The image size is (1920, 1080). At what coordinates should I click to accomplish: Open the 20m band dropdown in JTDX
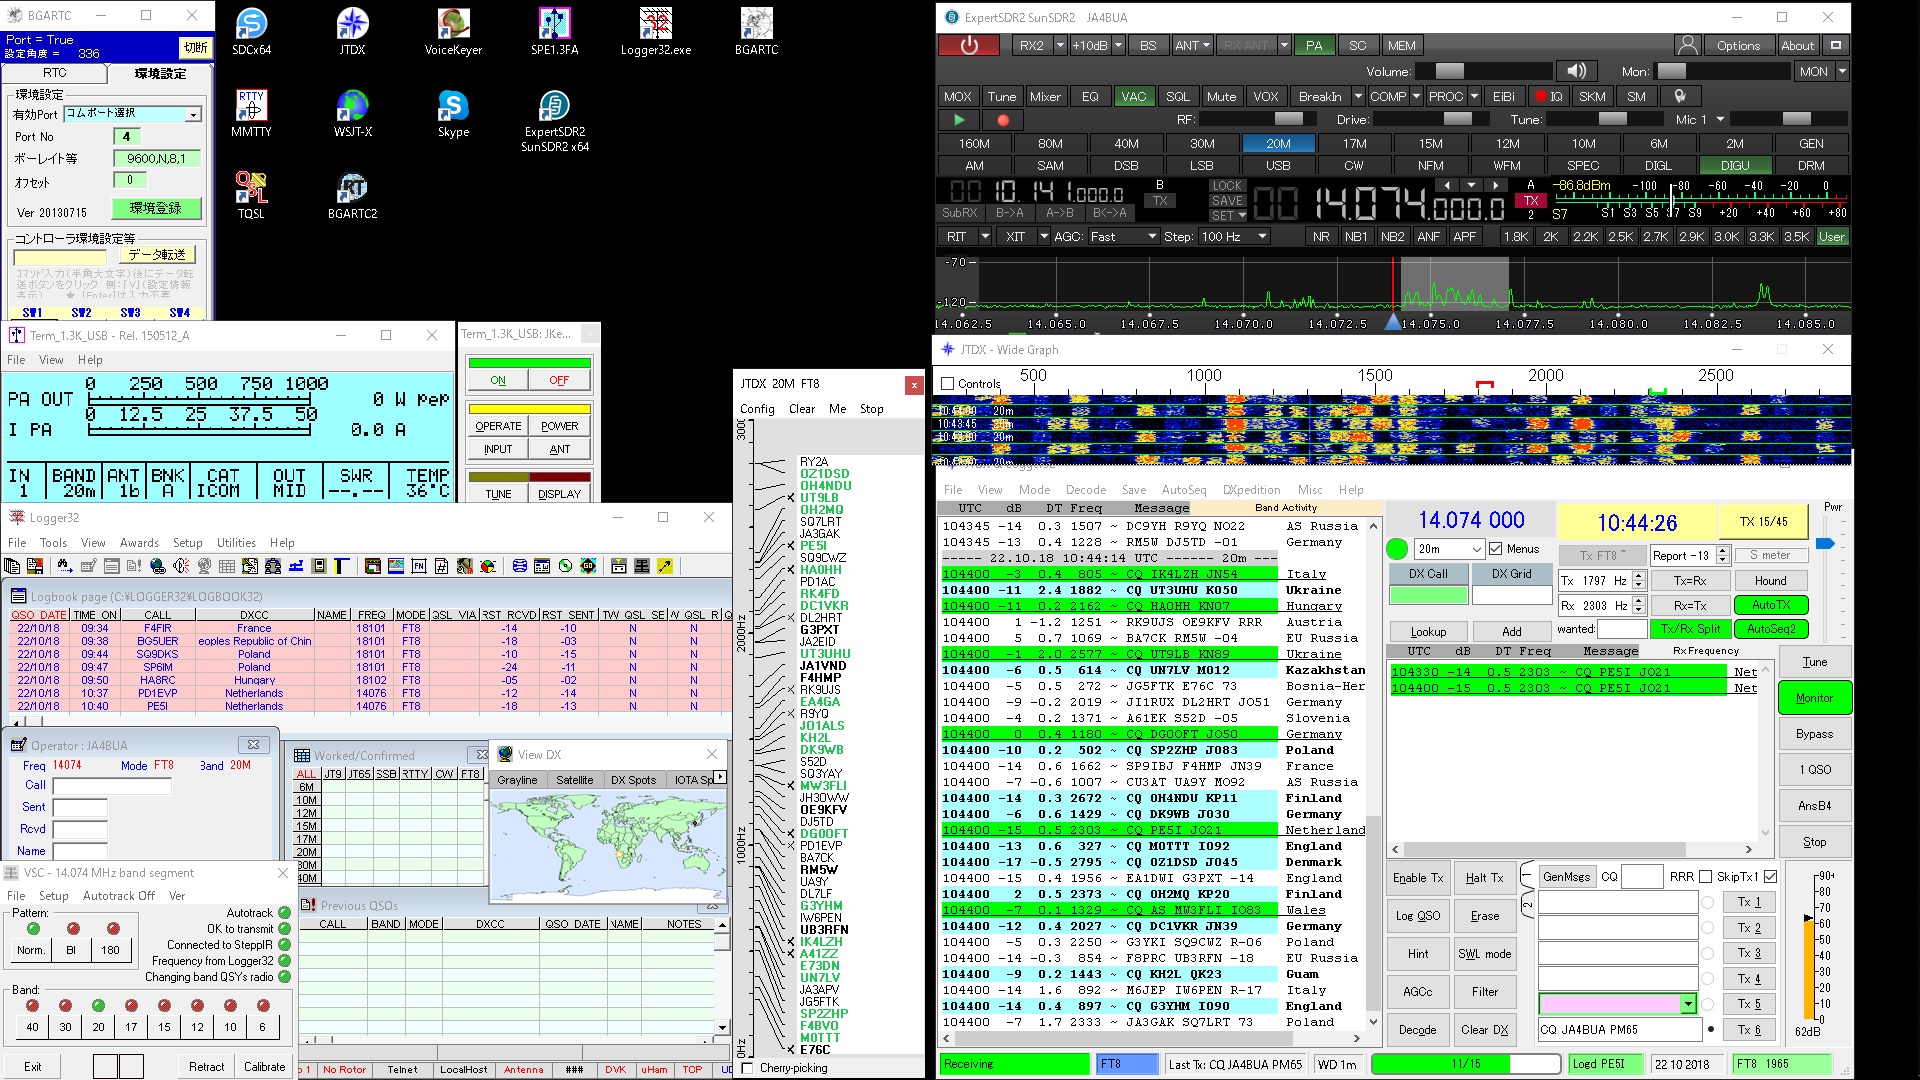coord(1449,549)
